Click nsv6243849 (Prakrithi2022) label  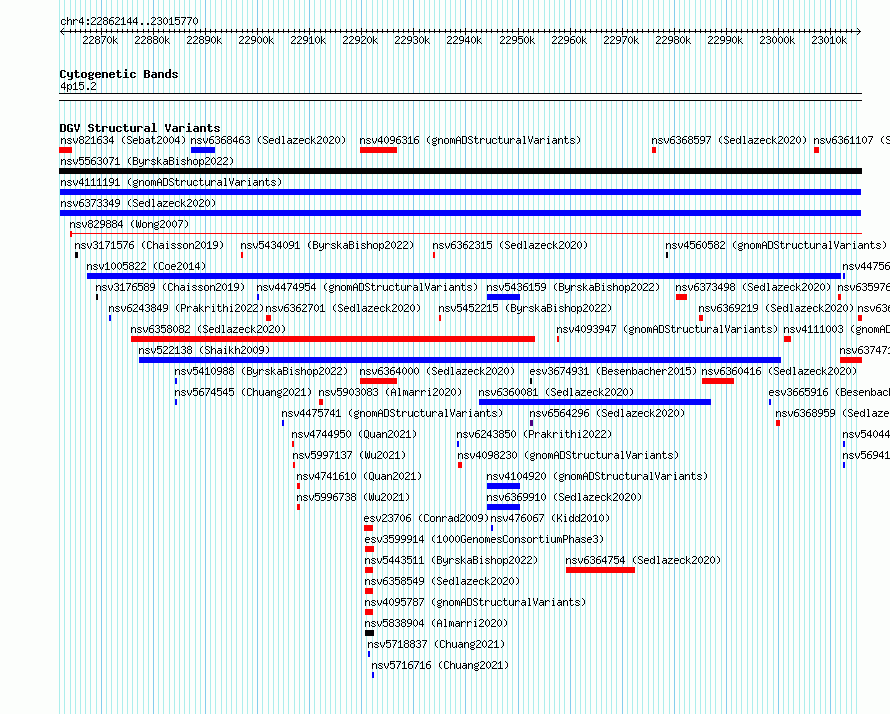coord(186,308)
